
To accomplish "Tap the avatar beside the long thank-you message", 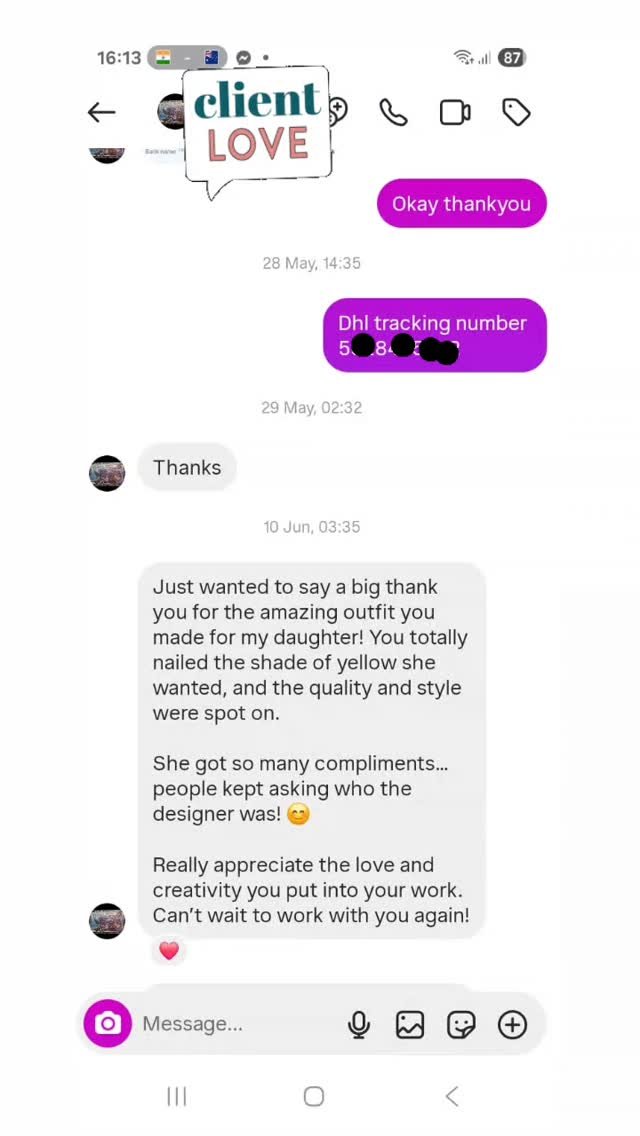I will pyautogui.click(x=107, y=921).
